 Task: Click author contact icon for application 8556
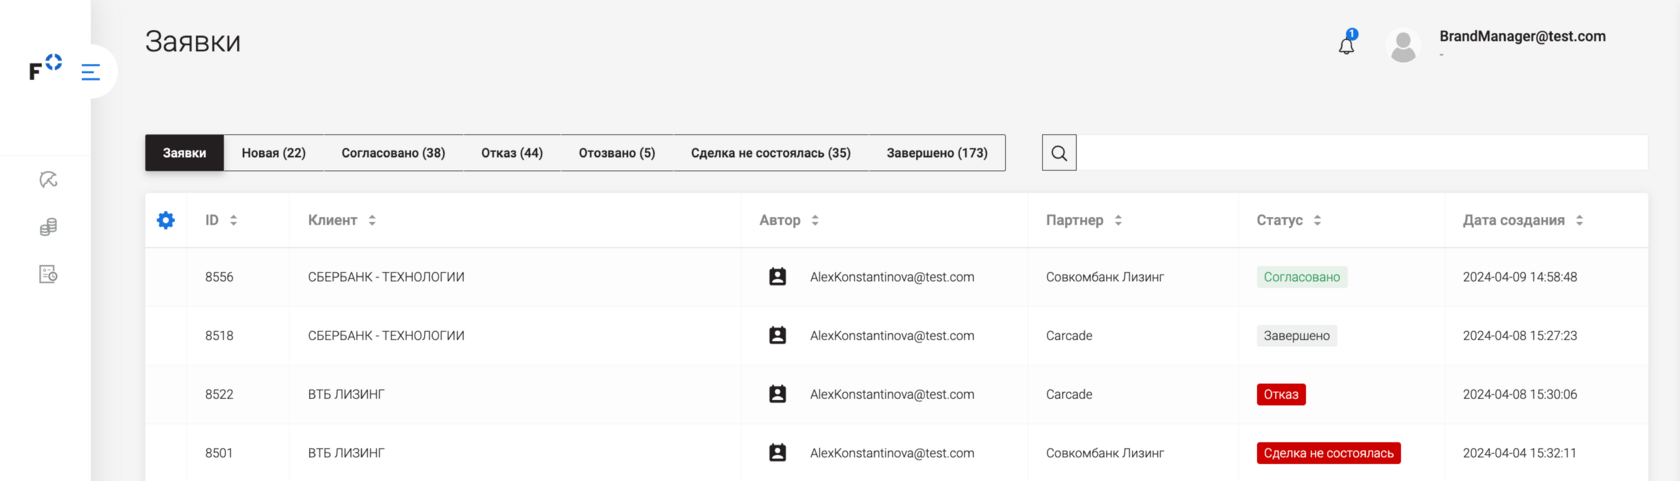[x=777, y=277]
